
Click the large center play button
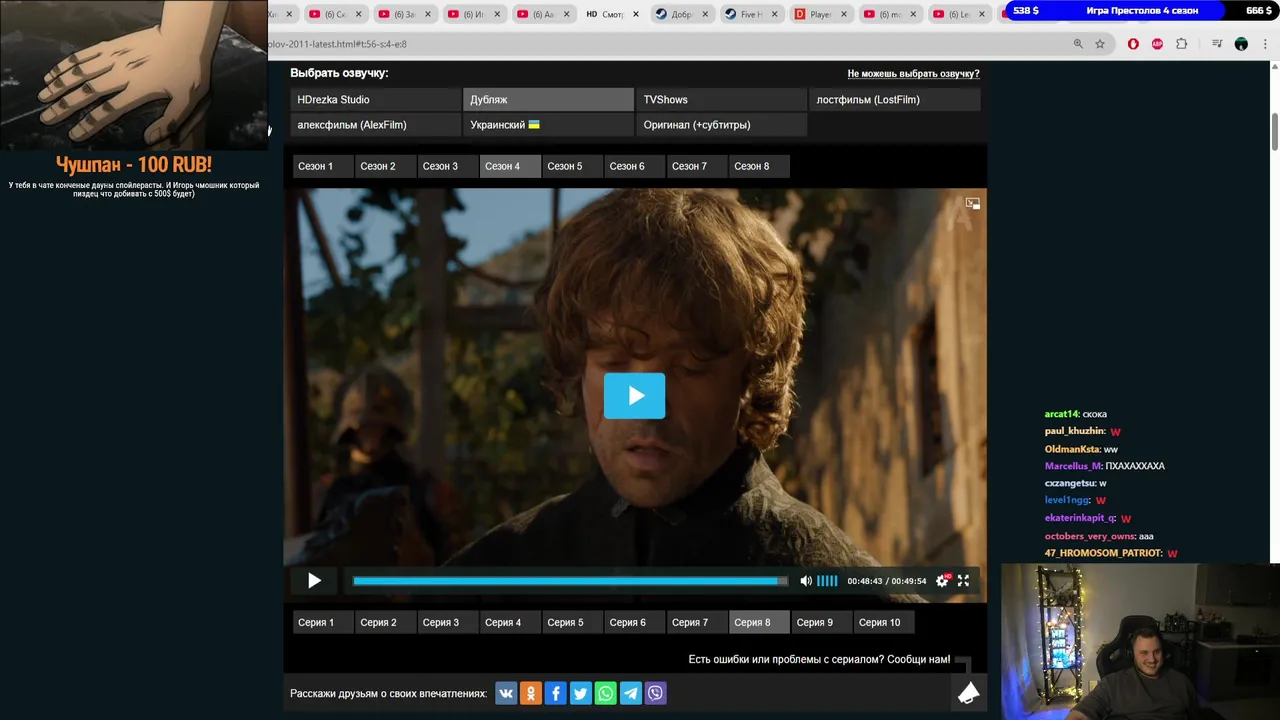pyautogui.click(x=634, y=396)
